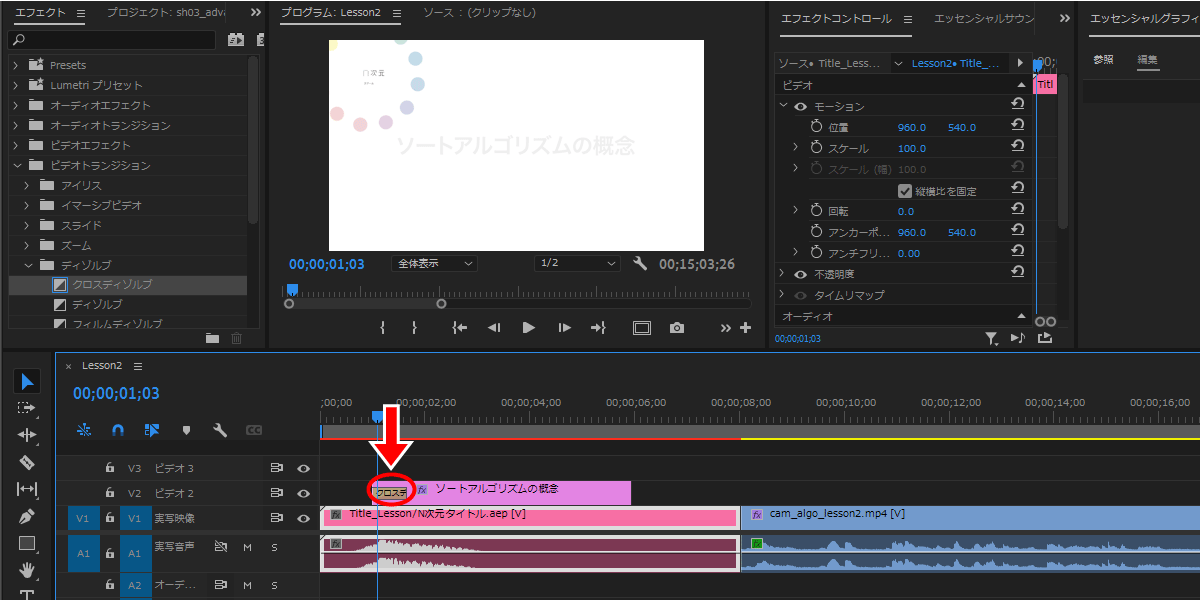Select the Hand tool

[x=27, y=571]
